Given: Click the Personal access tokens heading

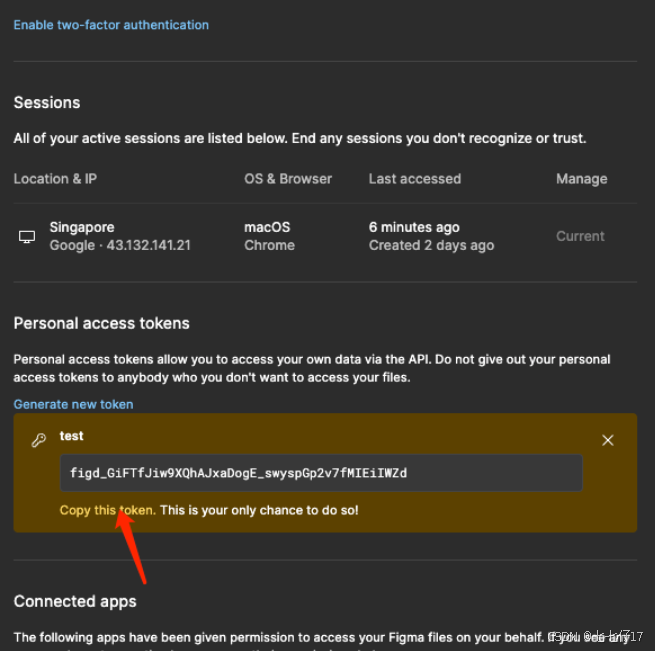Looking at the screenshot, I should click(x=102, y=323).
